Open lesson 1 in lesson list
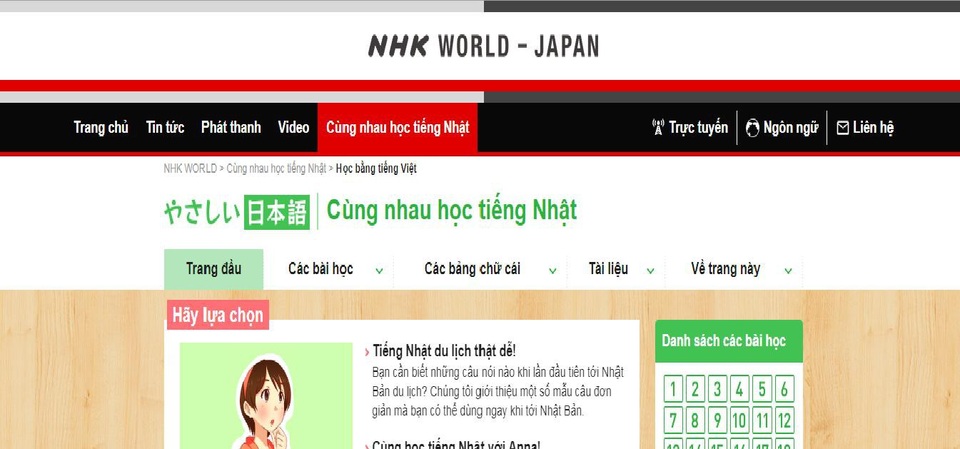Viewport: 960px width, 449px height. pyautogui.click(x=673, y=389)
